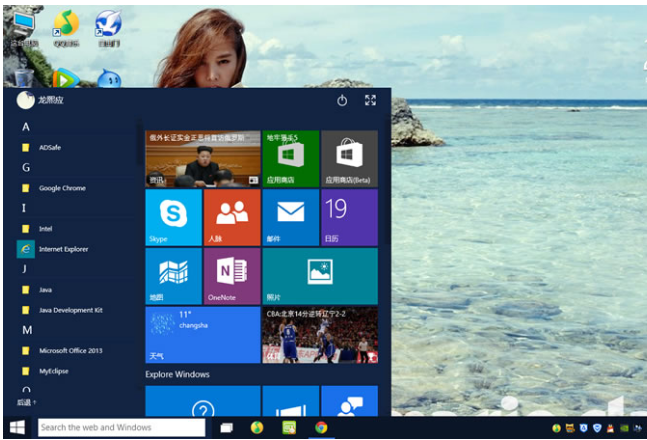This screenshot has width=647, height=440.
Task: Open the Skype tile
Action: click(173, 217)
